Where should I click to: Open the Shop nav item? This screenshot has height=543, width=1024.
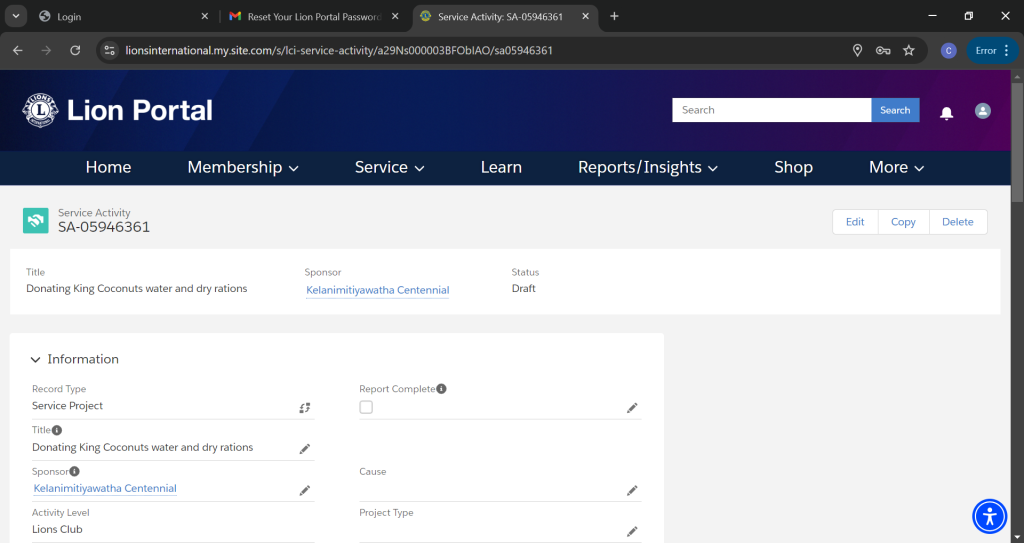793,167
